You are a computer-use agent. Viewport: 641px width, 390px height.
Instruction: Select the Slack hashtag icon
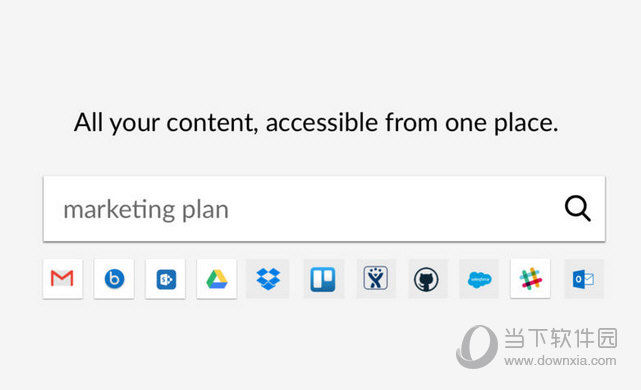(530, 279)
